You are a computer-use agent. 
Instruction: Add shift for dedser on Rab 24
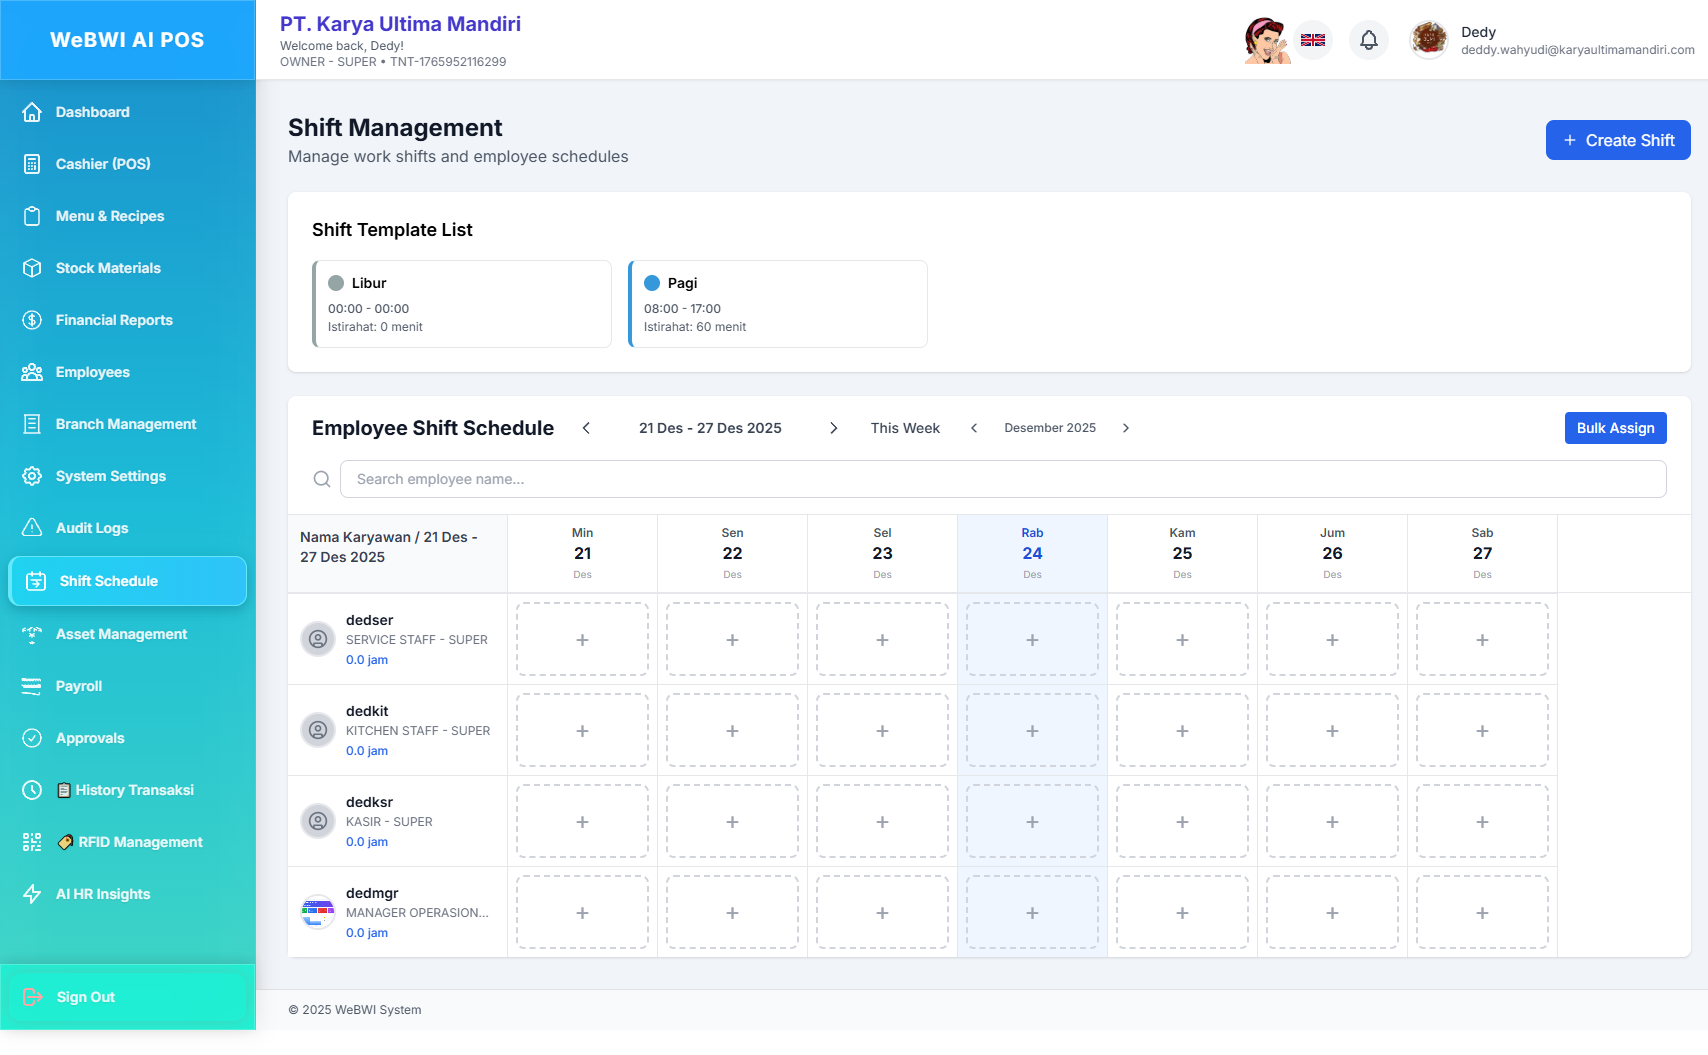click(1032, 640)
